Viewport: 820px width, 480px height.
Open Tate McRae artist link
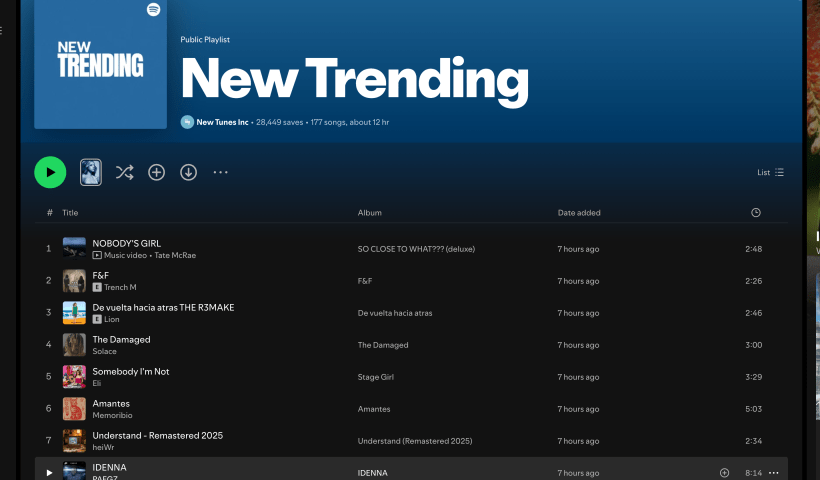click(175, 255)
